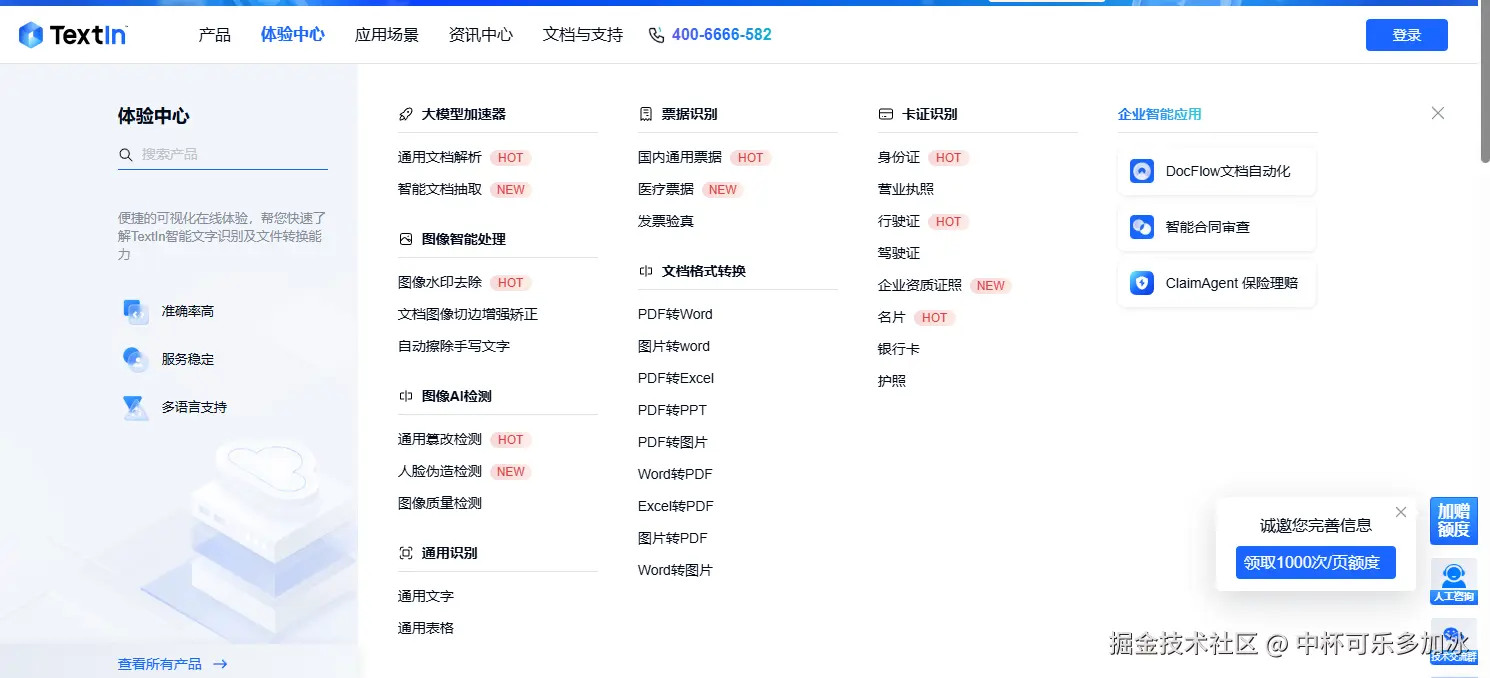The image size is (1490, 678).
Task: Click the 查看所有产品 link
Action: tap(160, 664)
